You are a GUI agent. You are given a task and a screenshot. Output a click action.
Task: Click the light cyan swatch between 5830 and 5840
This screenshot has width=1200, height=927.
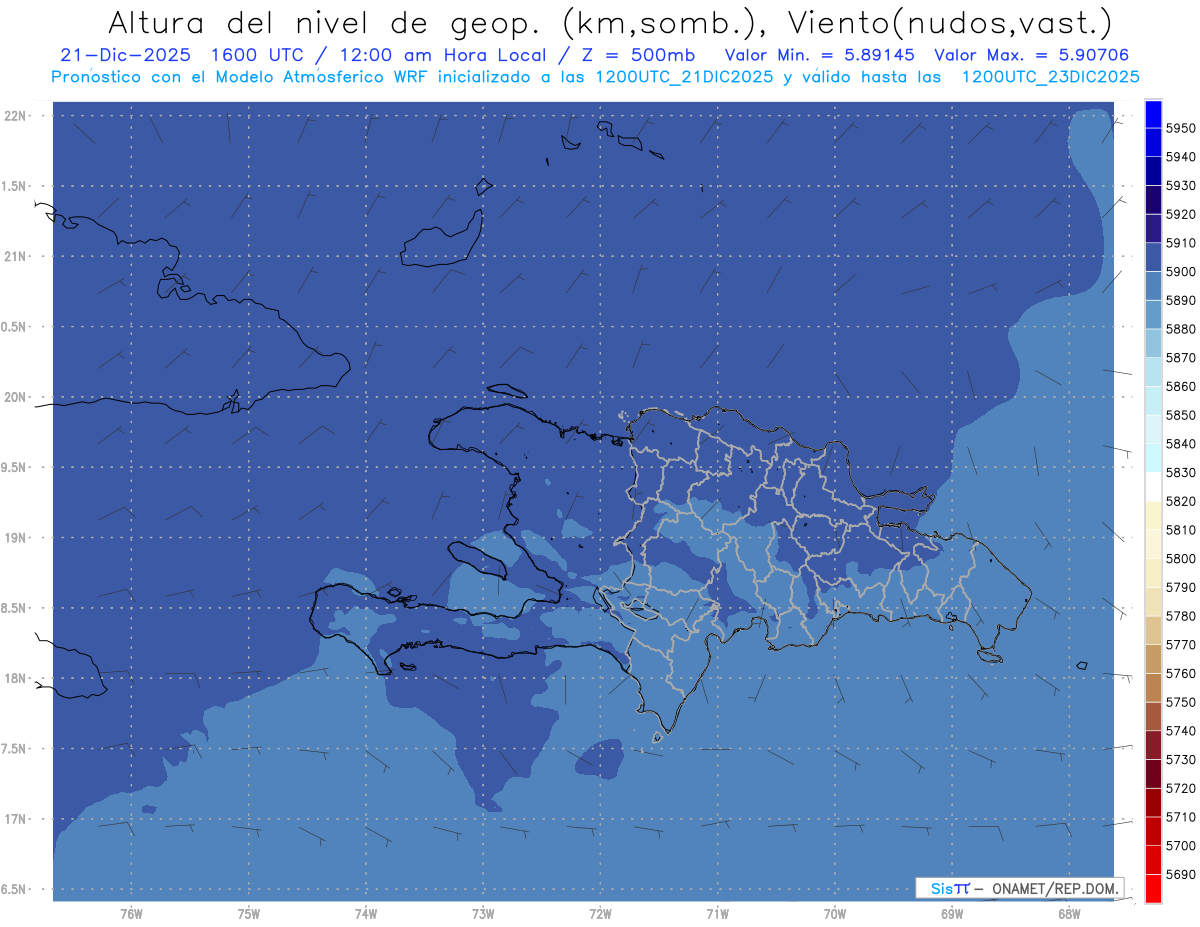point(1153,458)
